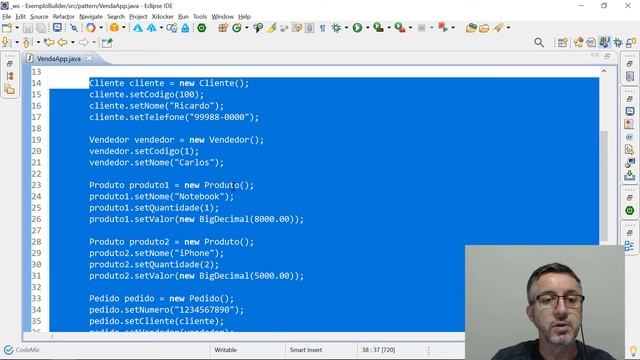The width and height of the screenshot is (640, 360).
Task: Click the Smart Insert status field
Action: coord(306,350)
